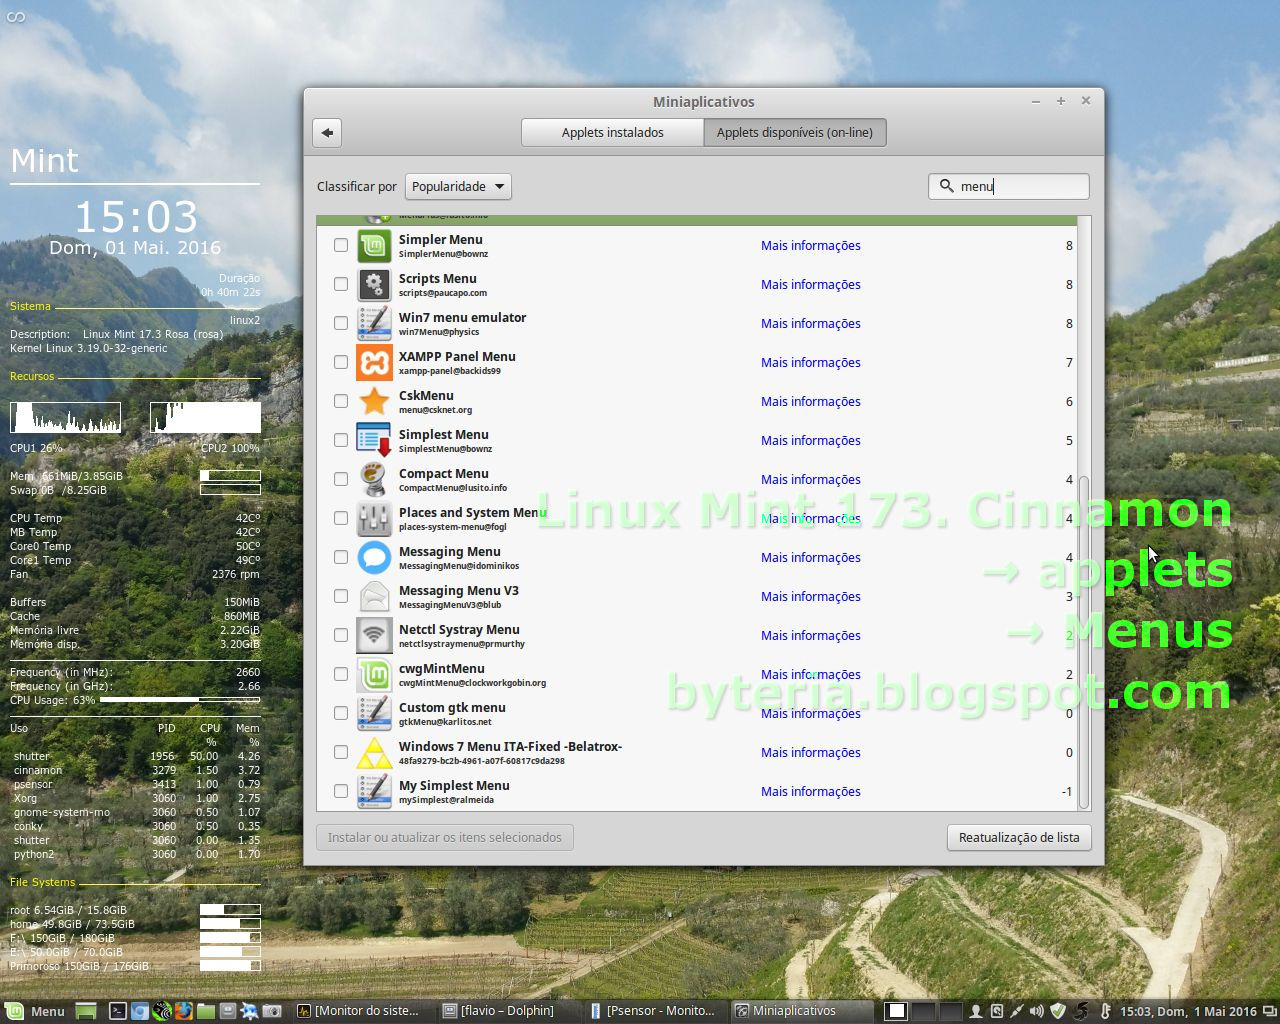
Task: Click the Simplest Menu applet icon
Action: 374,440
